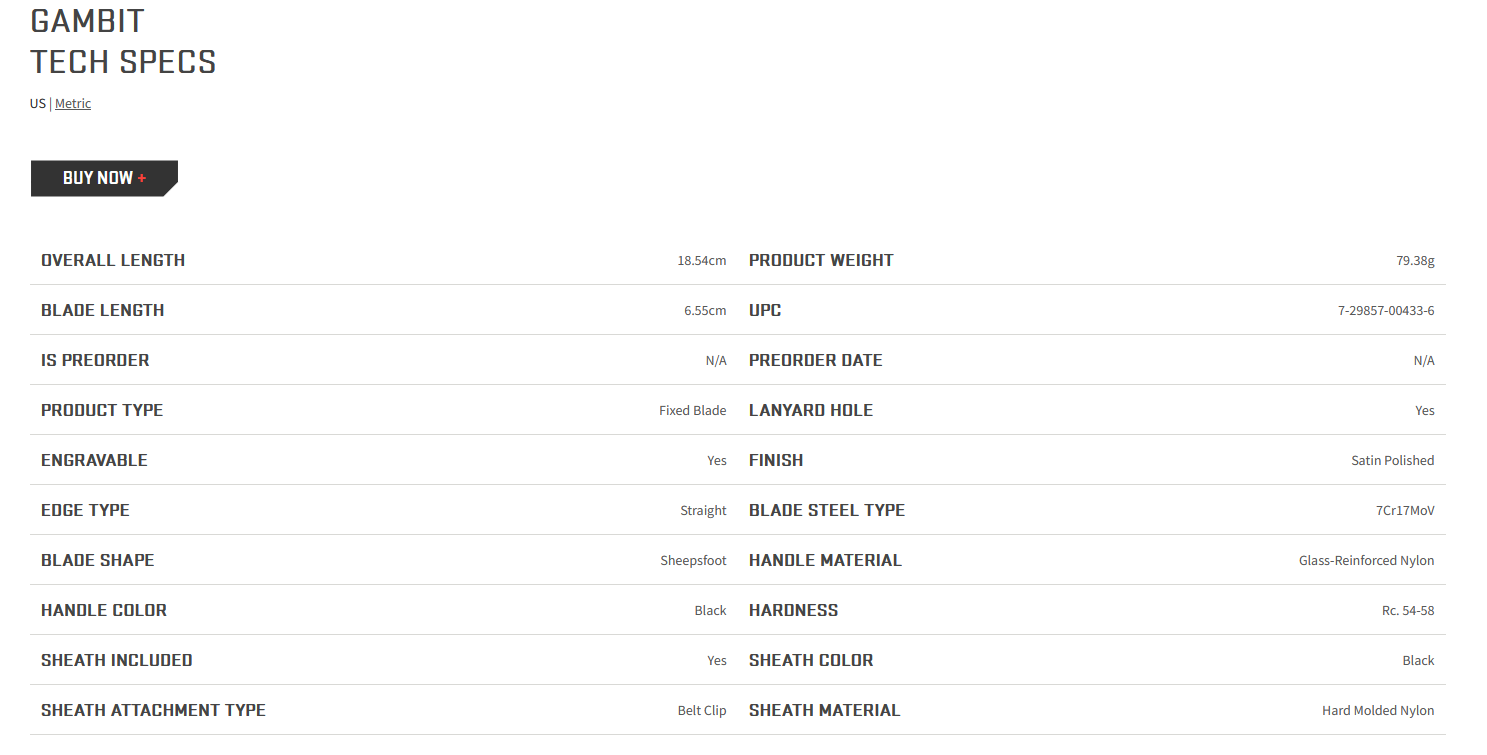Viewport: 1487px width, 755px height.
Task: Select the US units option
Action: coord(38,103)
